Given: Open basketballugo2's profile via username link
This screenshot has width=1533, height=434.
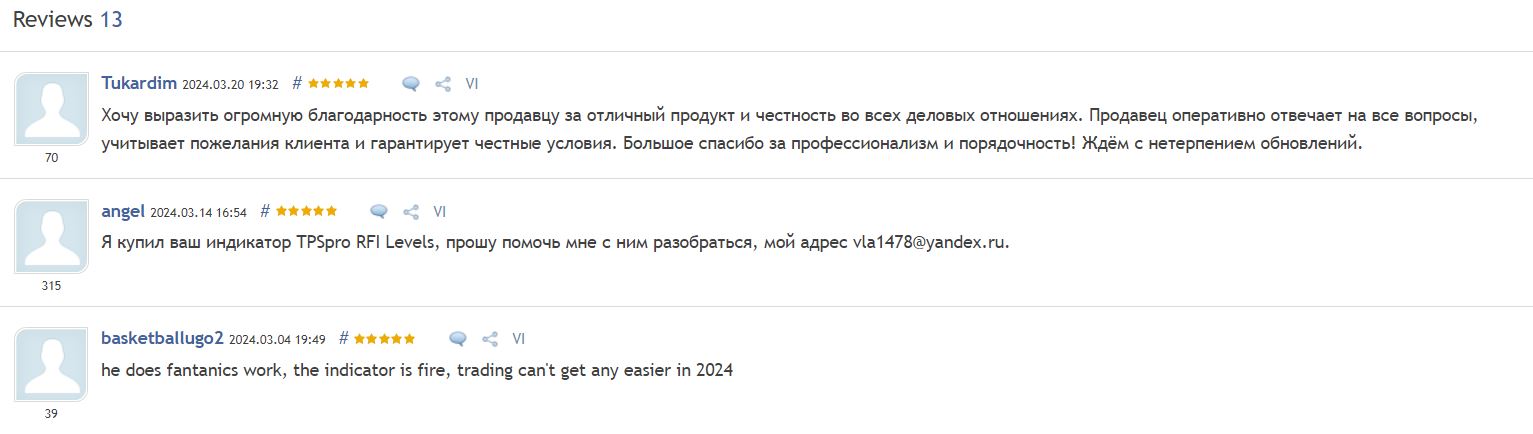Looking at the screenshot, I should coord(162,339).
